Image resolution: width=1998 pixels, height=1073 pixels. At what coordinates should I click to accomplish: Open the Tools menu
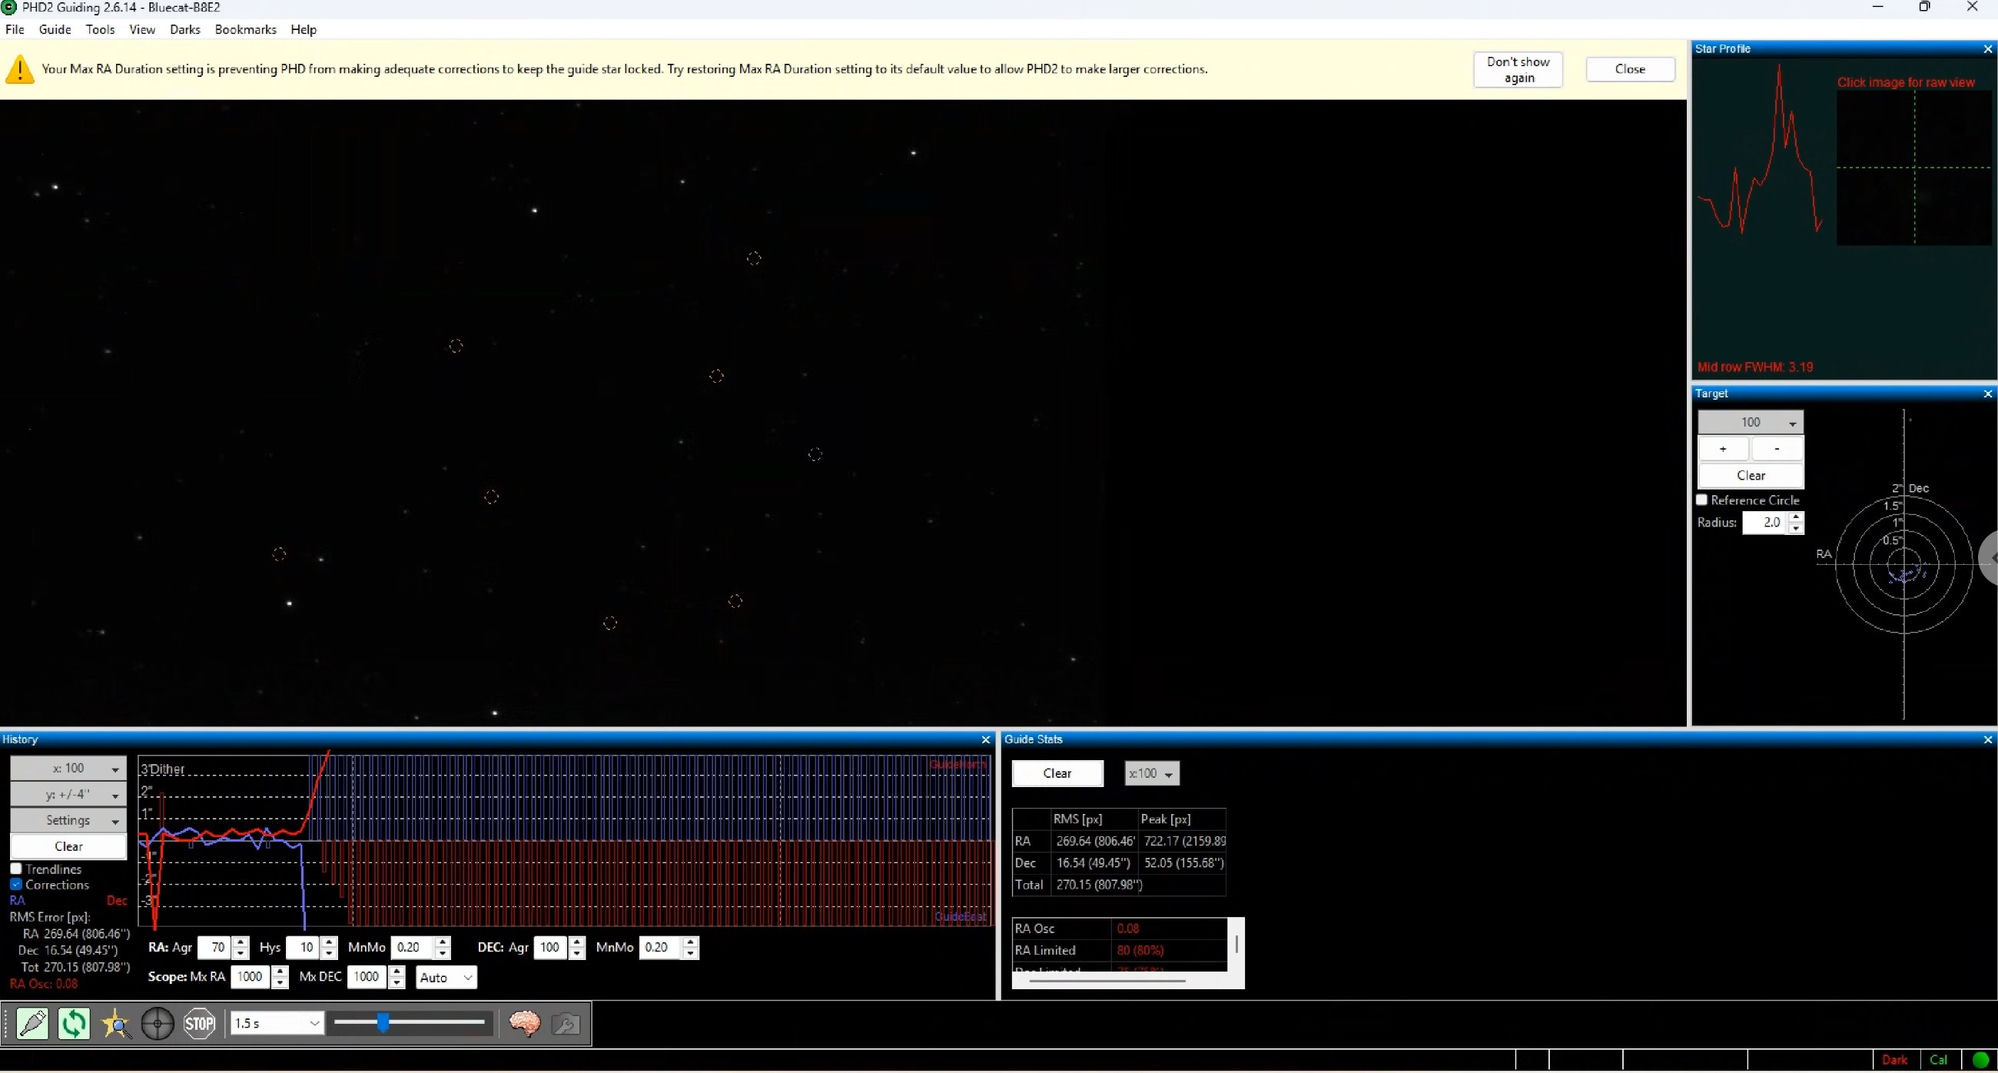(x=100, y=29)
